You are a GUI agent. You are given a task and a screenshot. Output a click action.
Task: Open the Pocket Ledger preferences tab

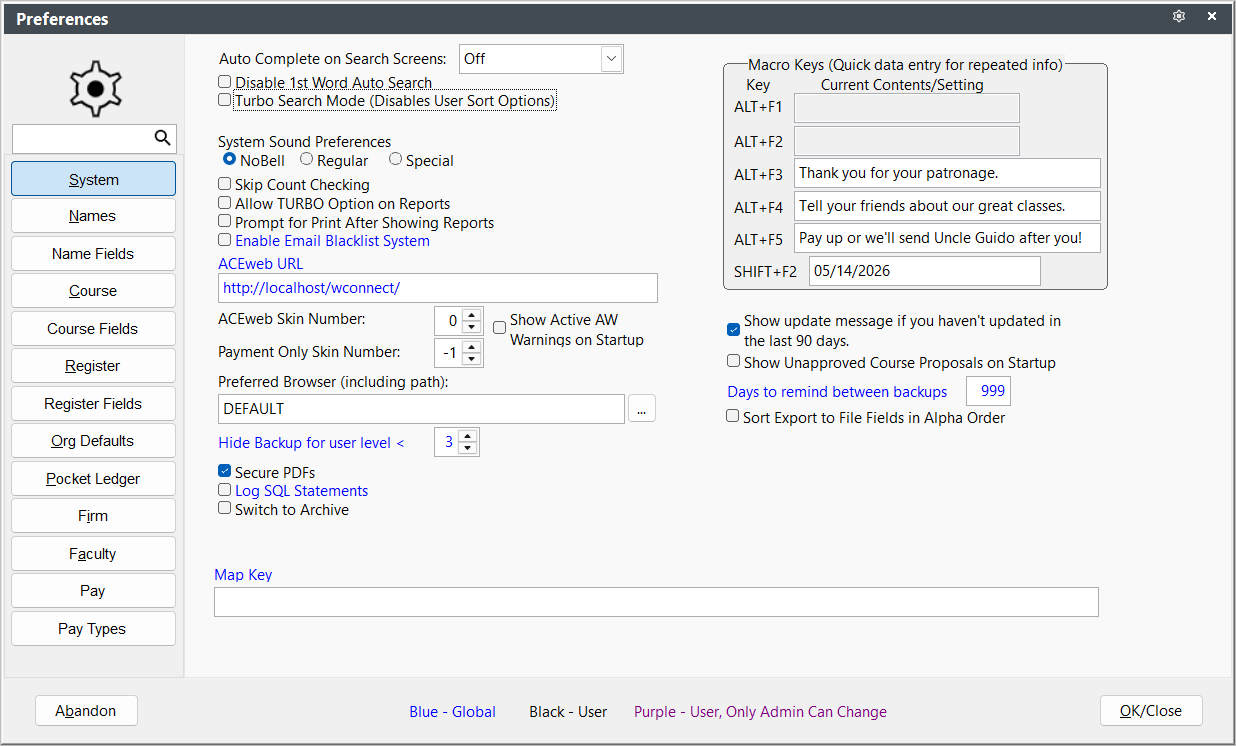tap(94, 479)
